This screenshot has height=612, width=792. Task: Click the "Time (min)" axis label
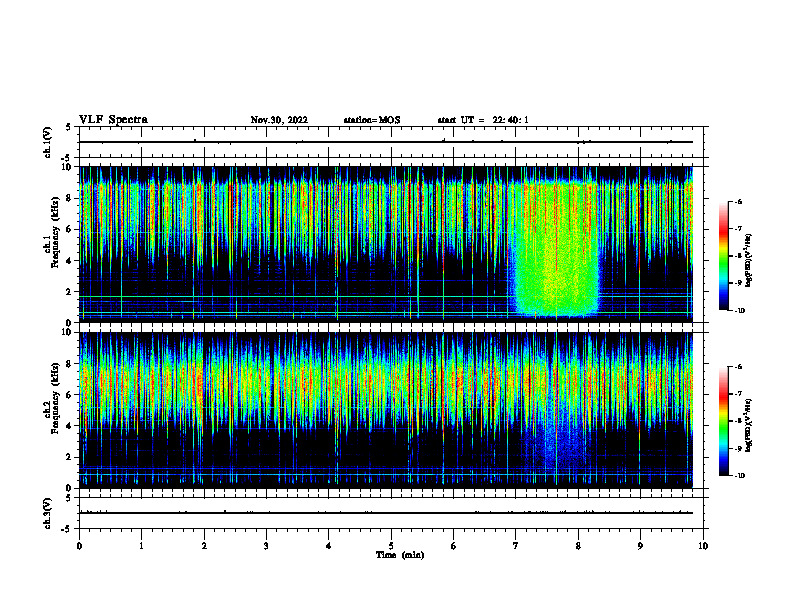pos(400,555)
